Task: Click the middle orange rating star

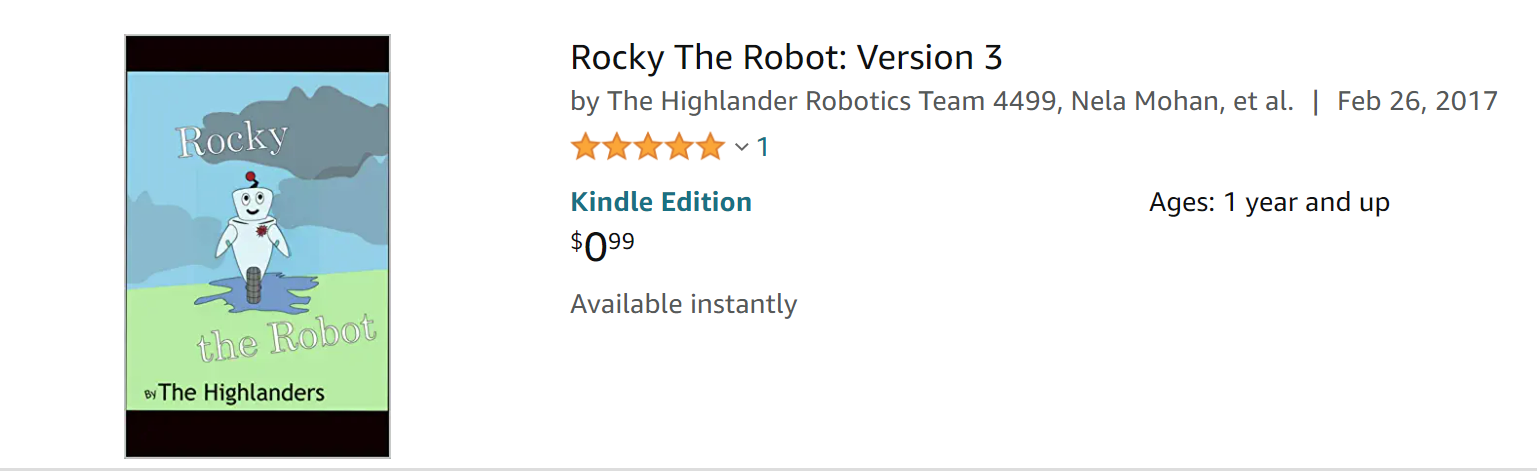Action: tap(648, 147)
